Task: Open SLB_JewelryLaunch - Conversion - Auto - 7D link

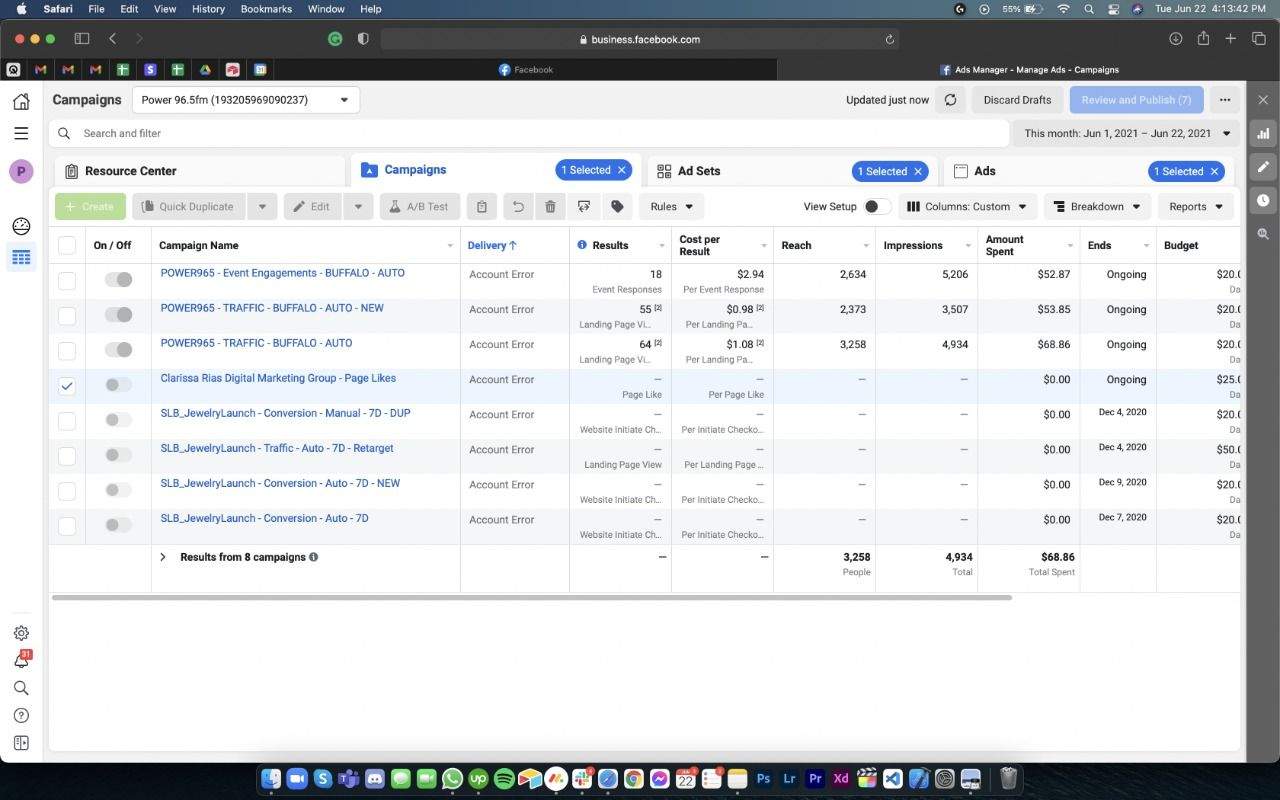Action: tap(264, 518)
